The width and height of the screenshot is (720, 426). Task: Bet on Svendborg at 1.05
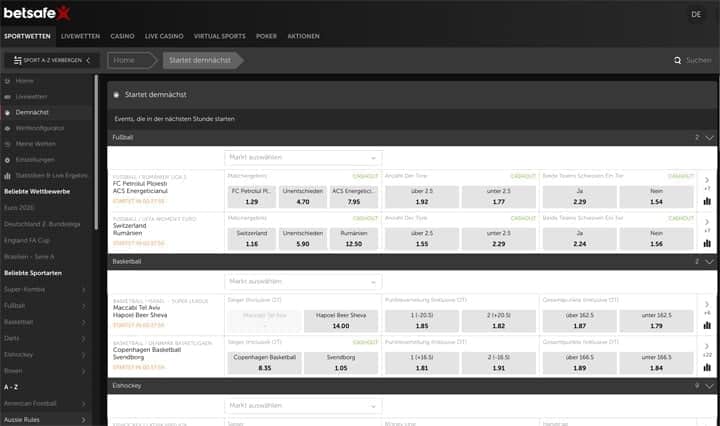(341, 363)
